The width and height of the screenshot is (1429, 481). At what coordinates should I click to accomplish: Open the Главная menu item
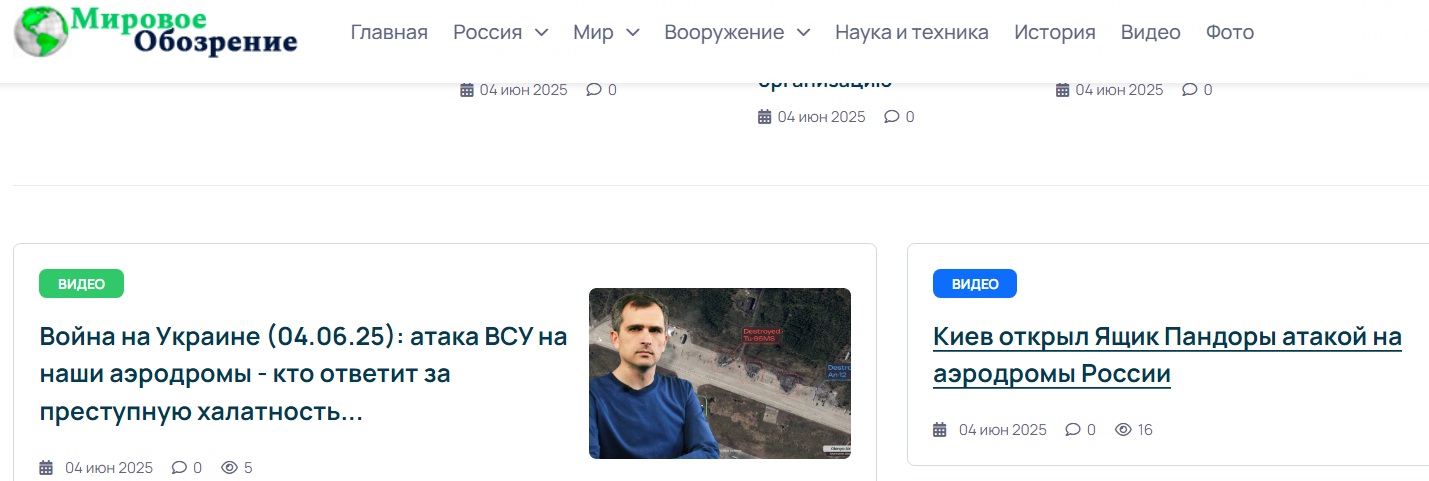pyautogui.click(x=389, y=32)
